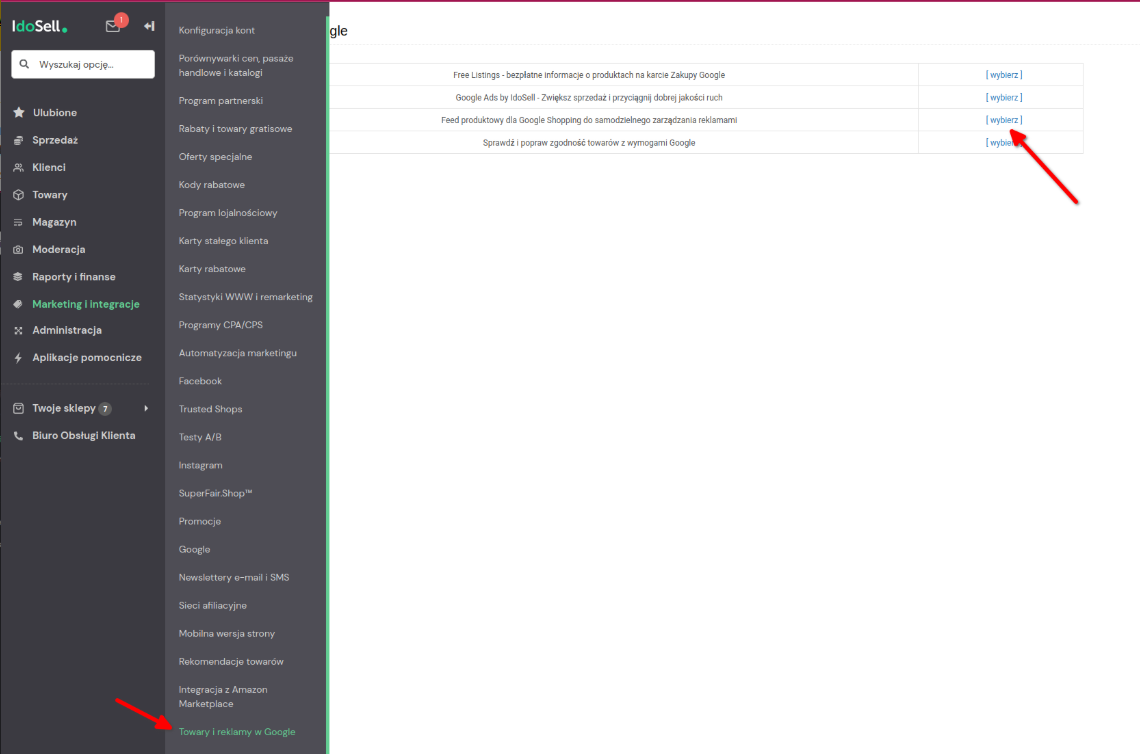Click Sprawdź i popraw zgodność towarów text

pyautogui.click(x=589, y=143)
